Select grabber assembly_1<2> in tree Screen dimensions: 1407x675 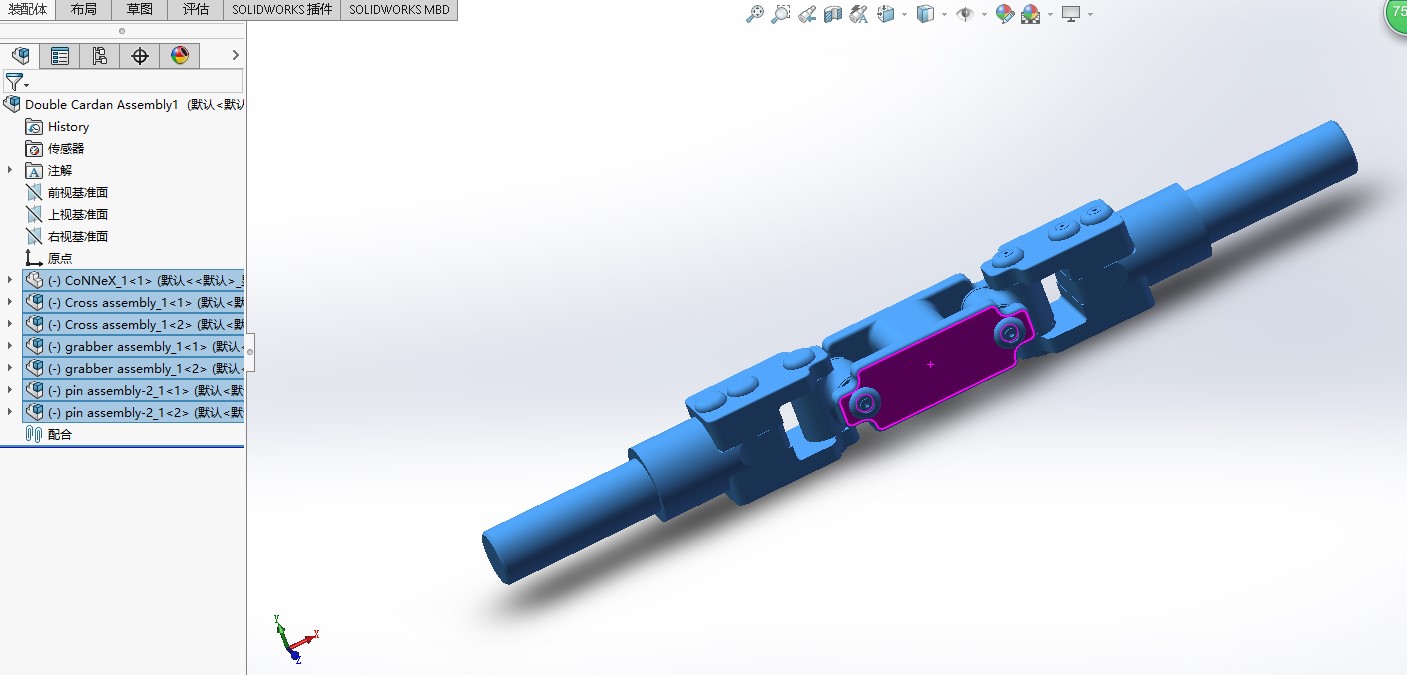(x=133, y=368)
